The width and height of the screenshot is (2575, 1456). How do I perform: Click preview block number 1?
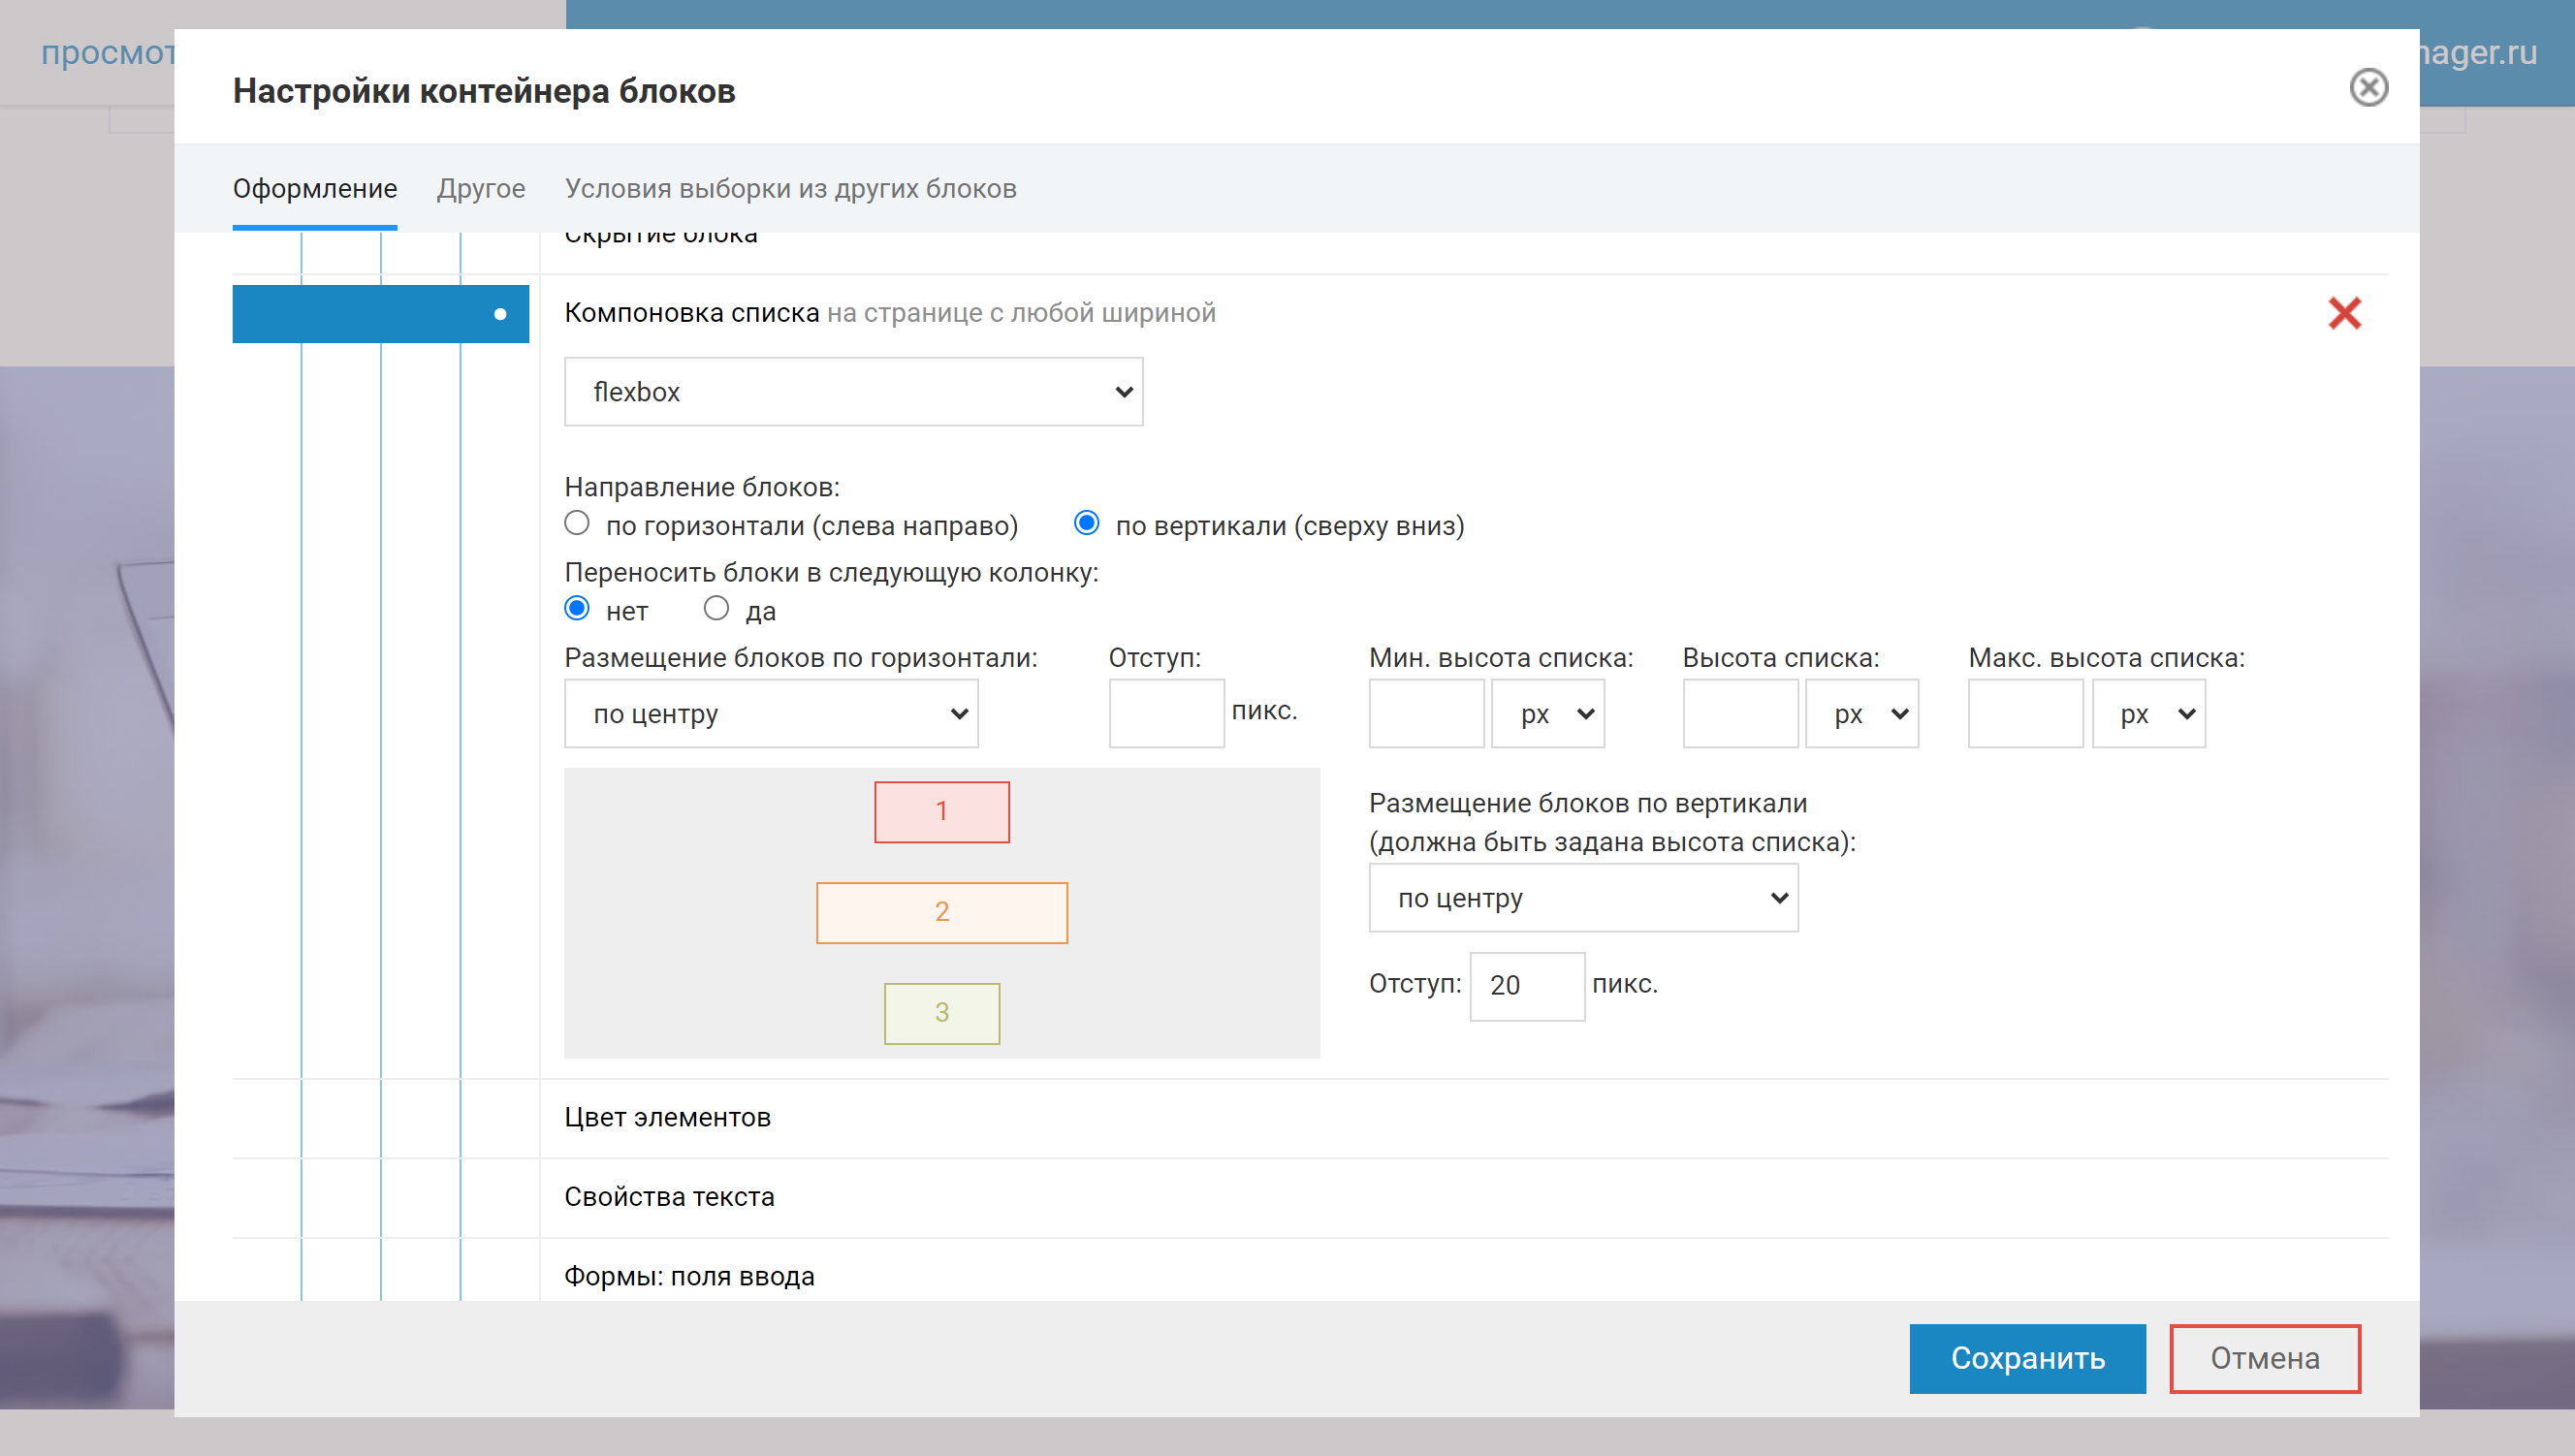tap(941, 811)
